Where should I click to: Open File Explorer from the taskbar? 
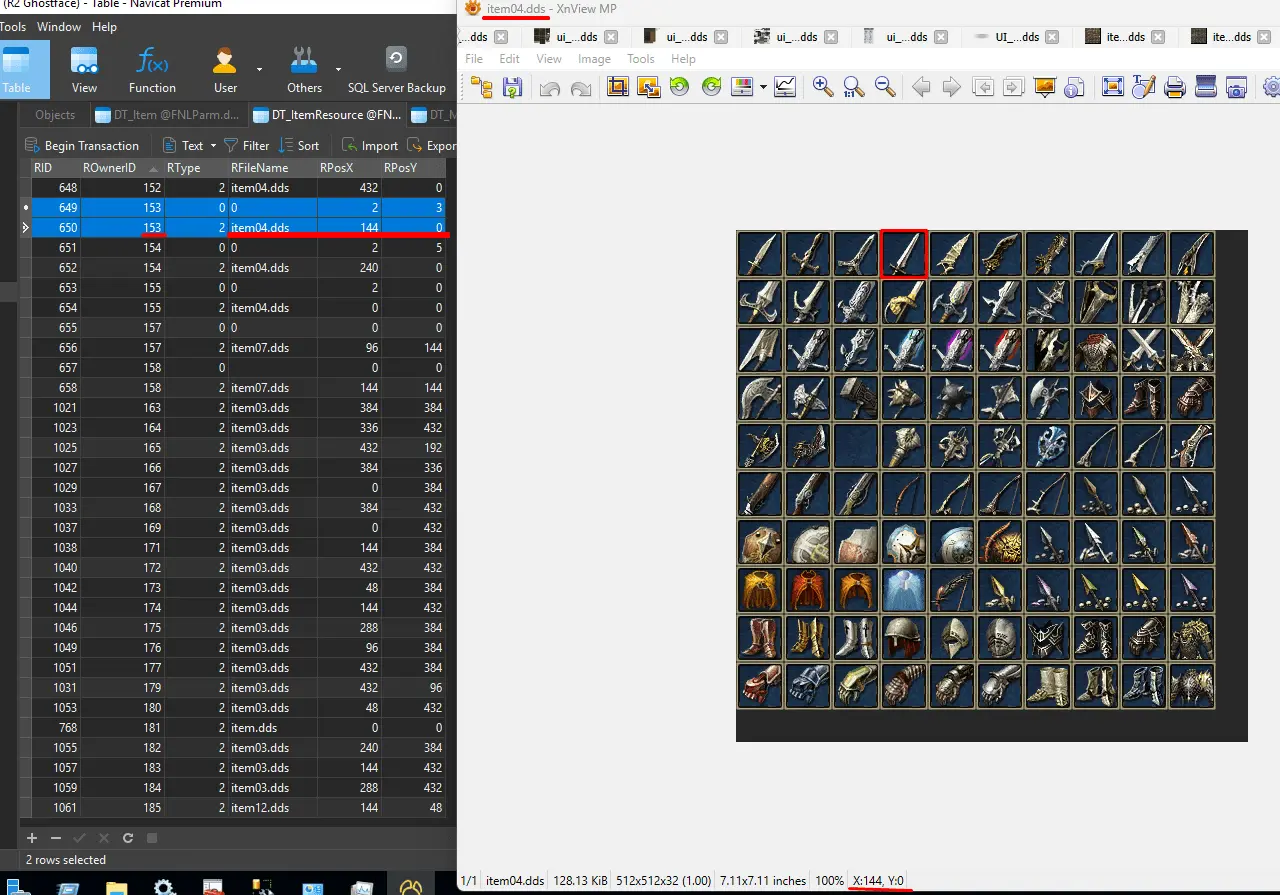(117, 886)
